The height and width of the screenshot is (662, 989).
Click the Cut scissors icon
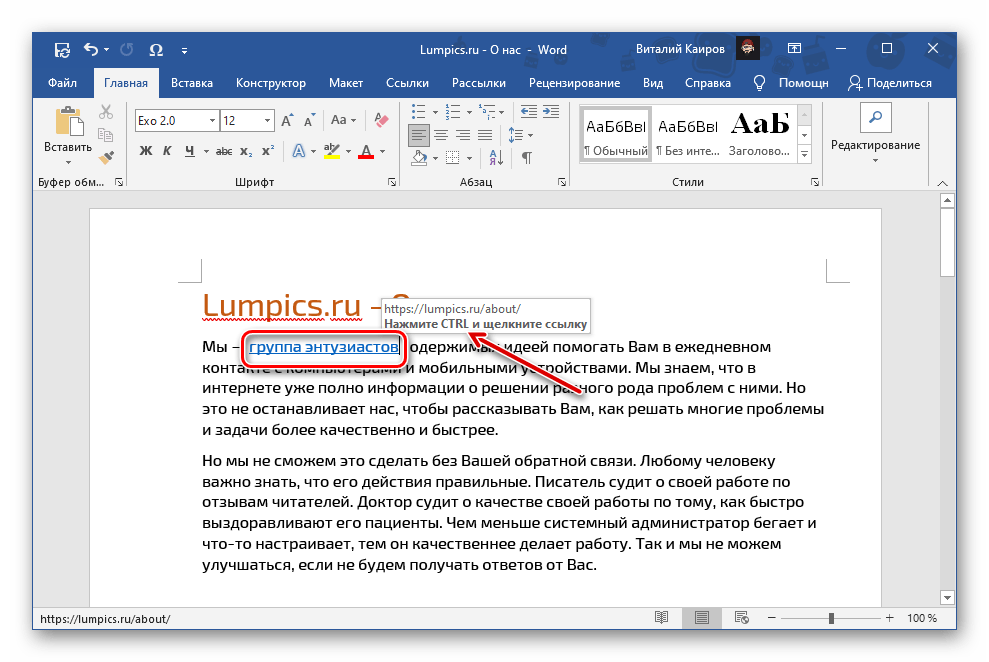(x=106, y=112)
